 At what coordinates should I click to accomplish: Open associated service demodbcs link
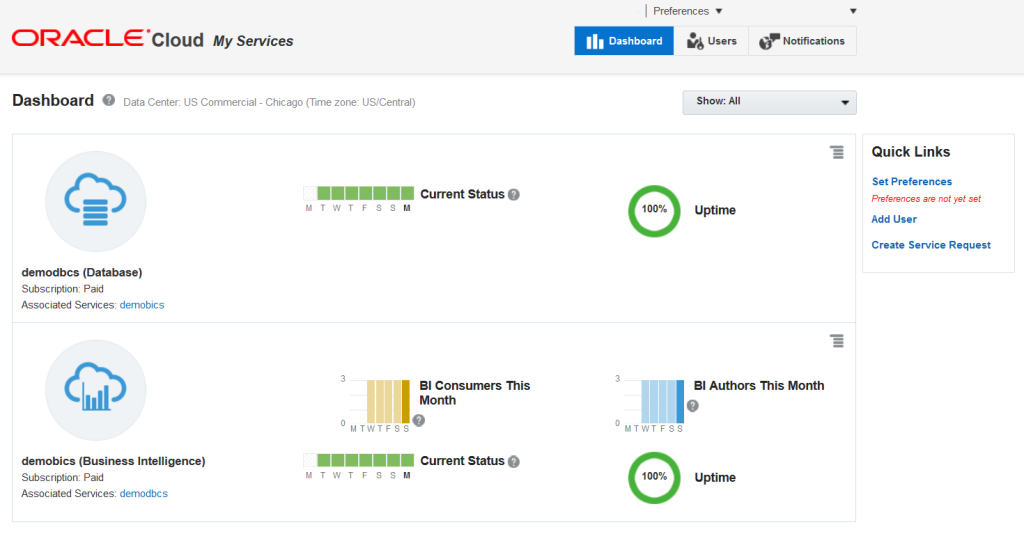click(144, 494)
